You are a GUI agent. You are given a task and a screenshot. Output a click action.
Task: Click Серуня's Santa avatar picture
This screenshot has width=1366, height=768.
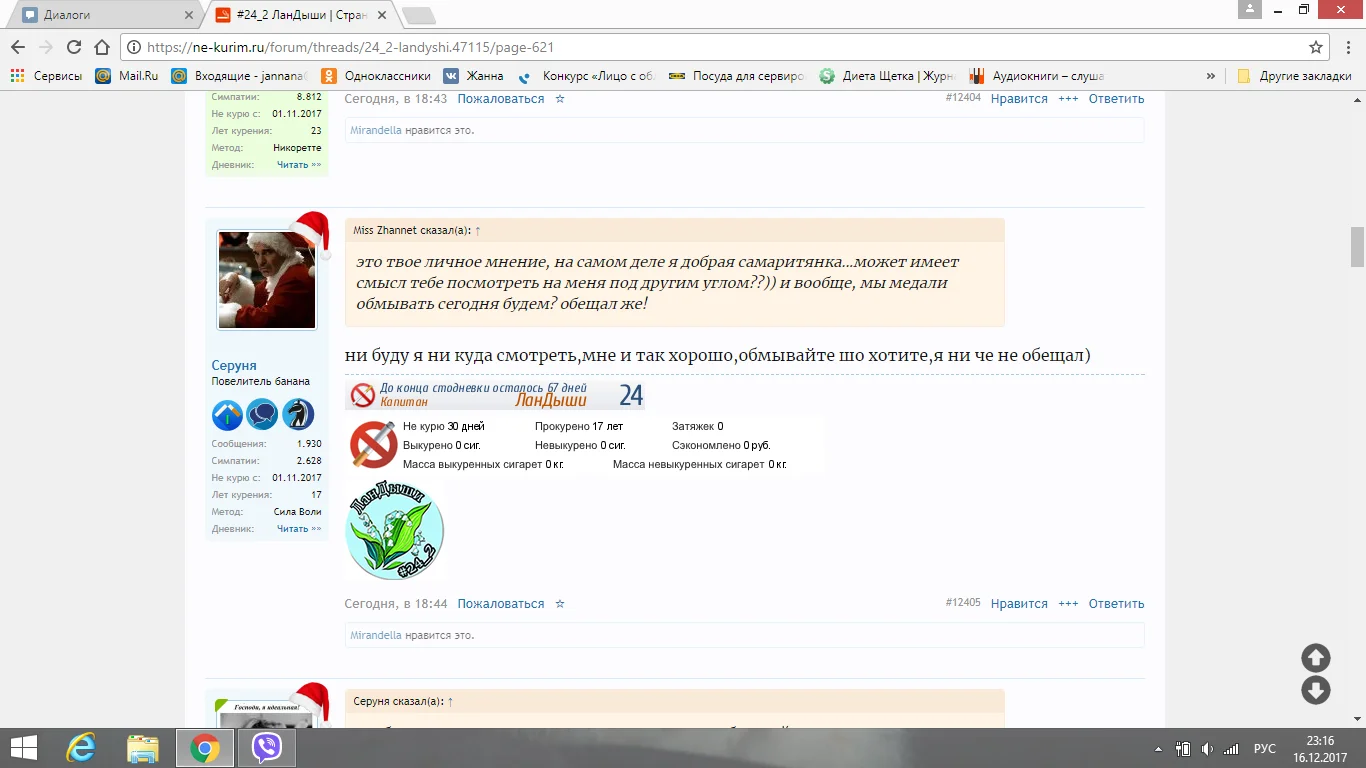(x=267, y=280)
